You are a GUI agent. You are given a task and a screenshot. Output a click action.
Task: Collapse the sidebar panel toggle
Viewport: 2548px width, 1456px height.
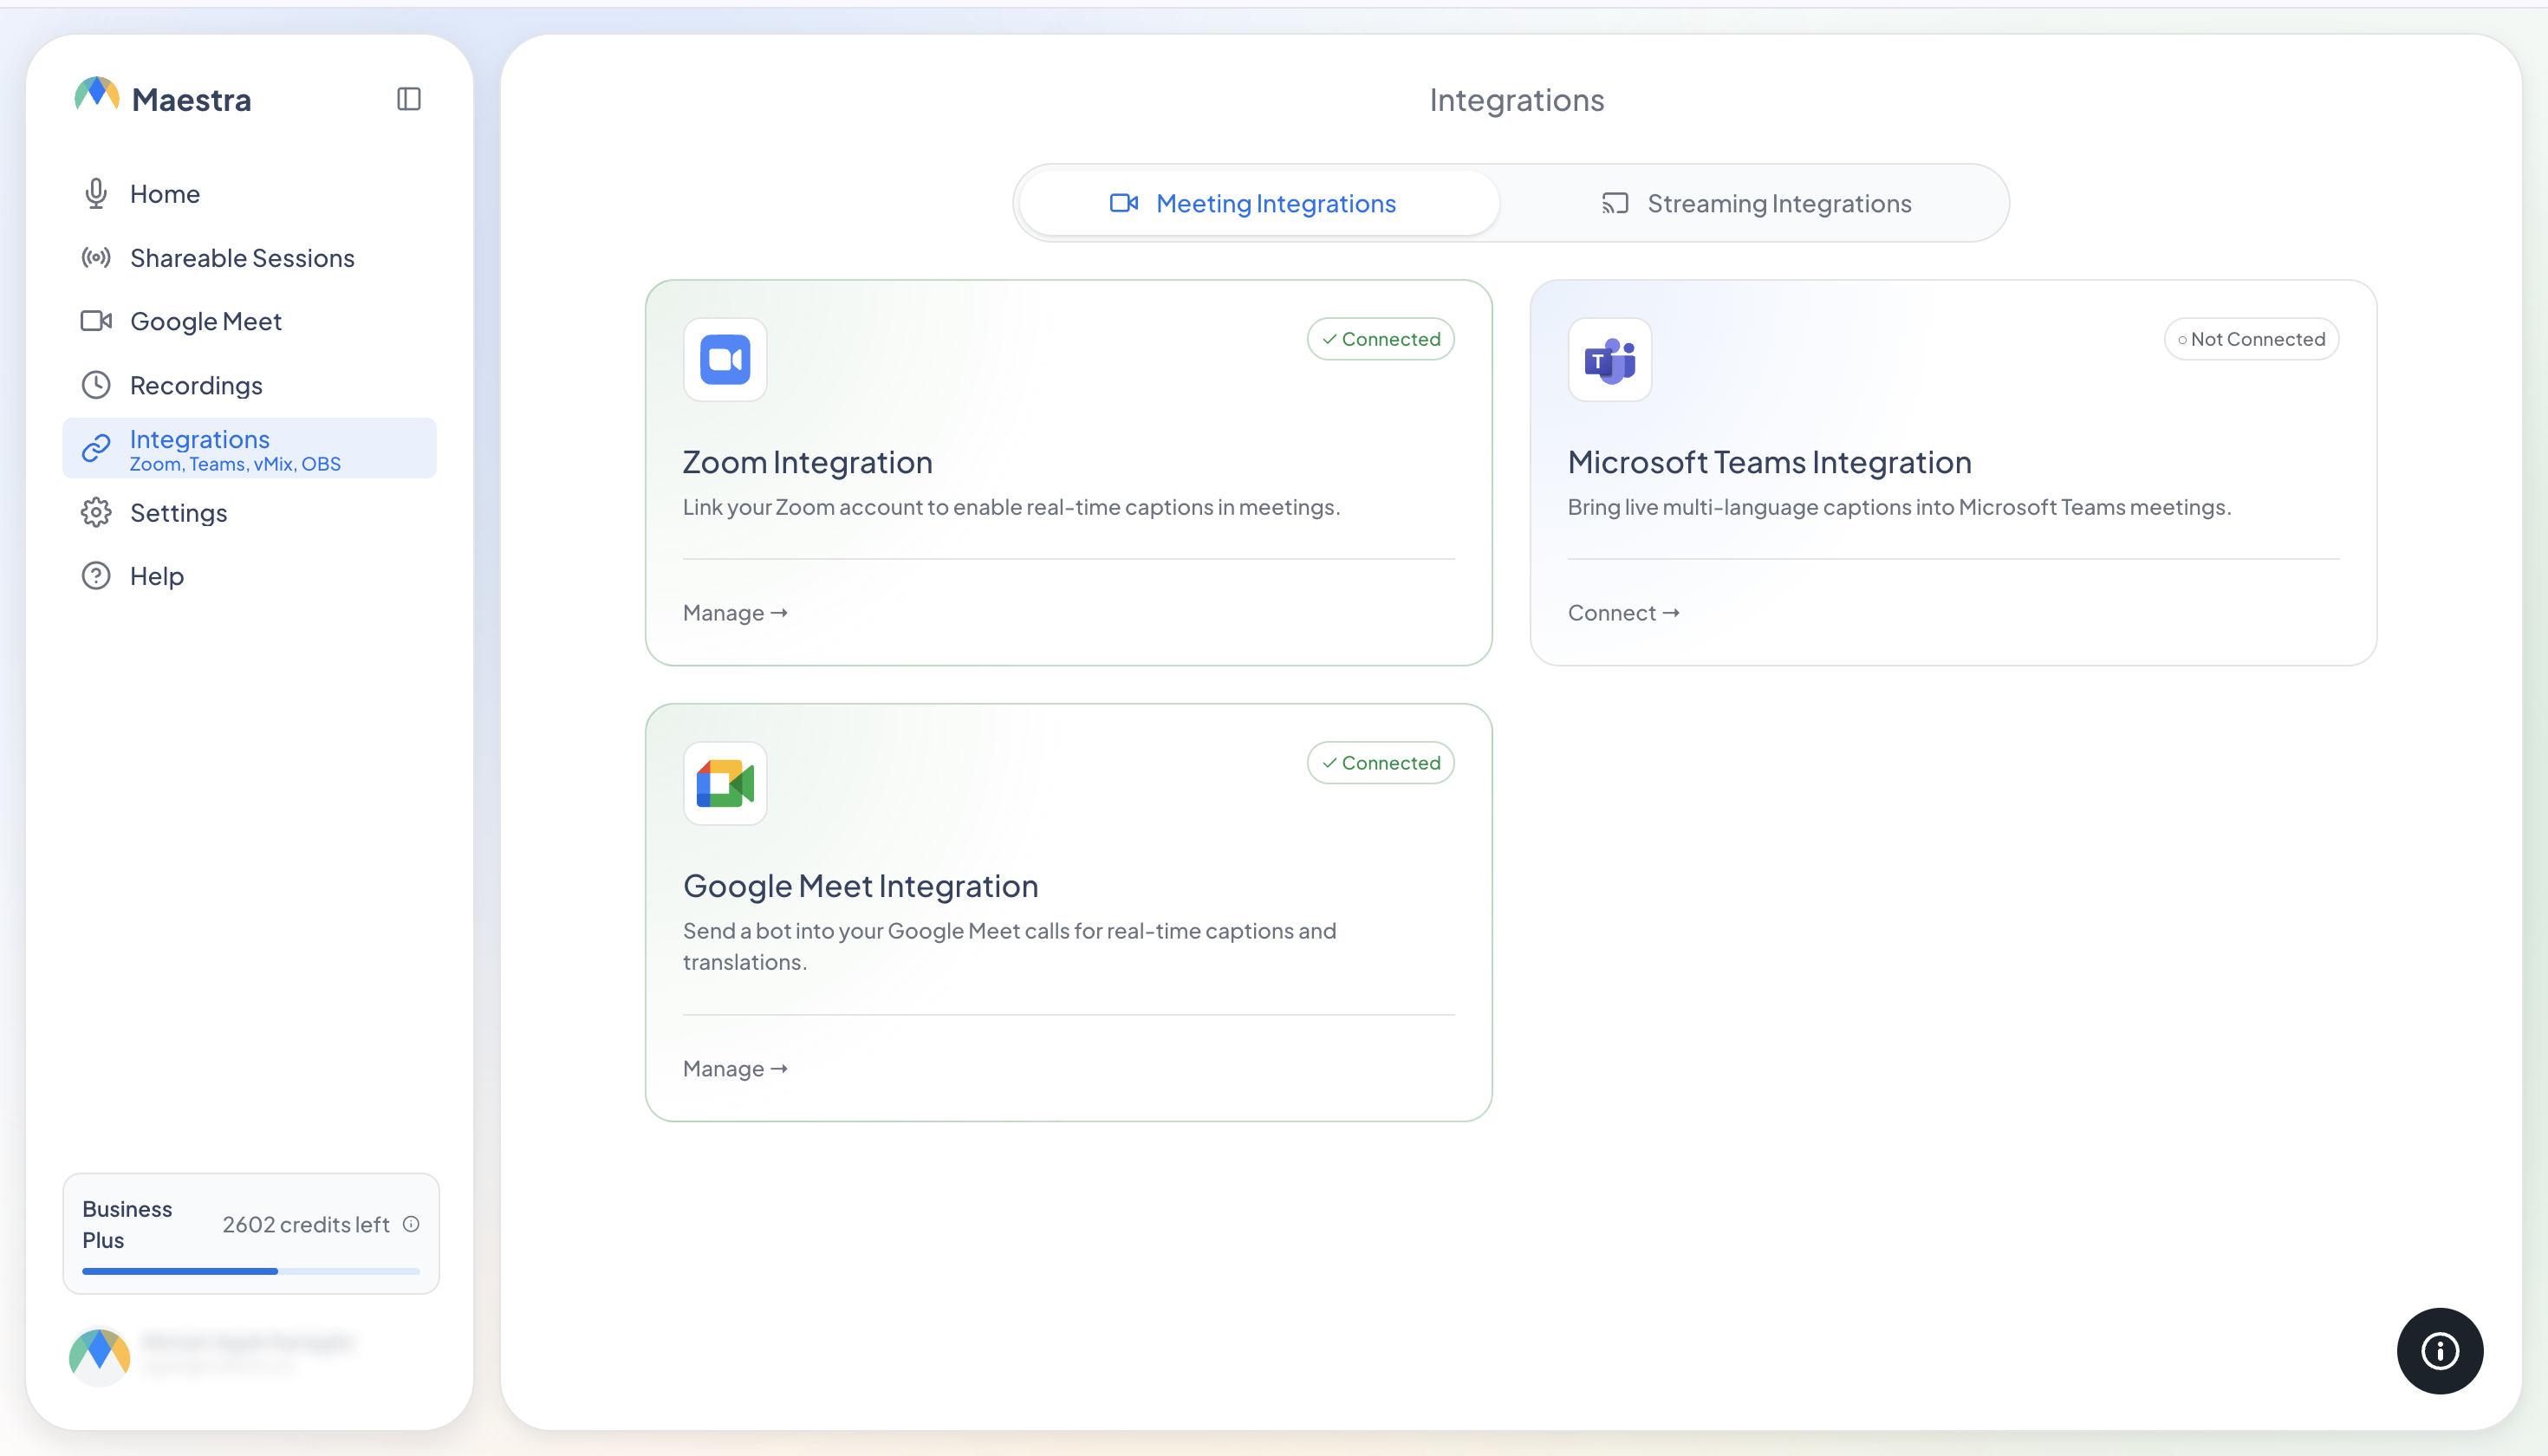coord(409,99)
